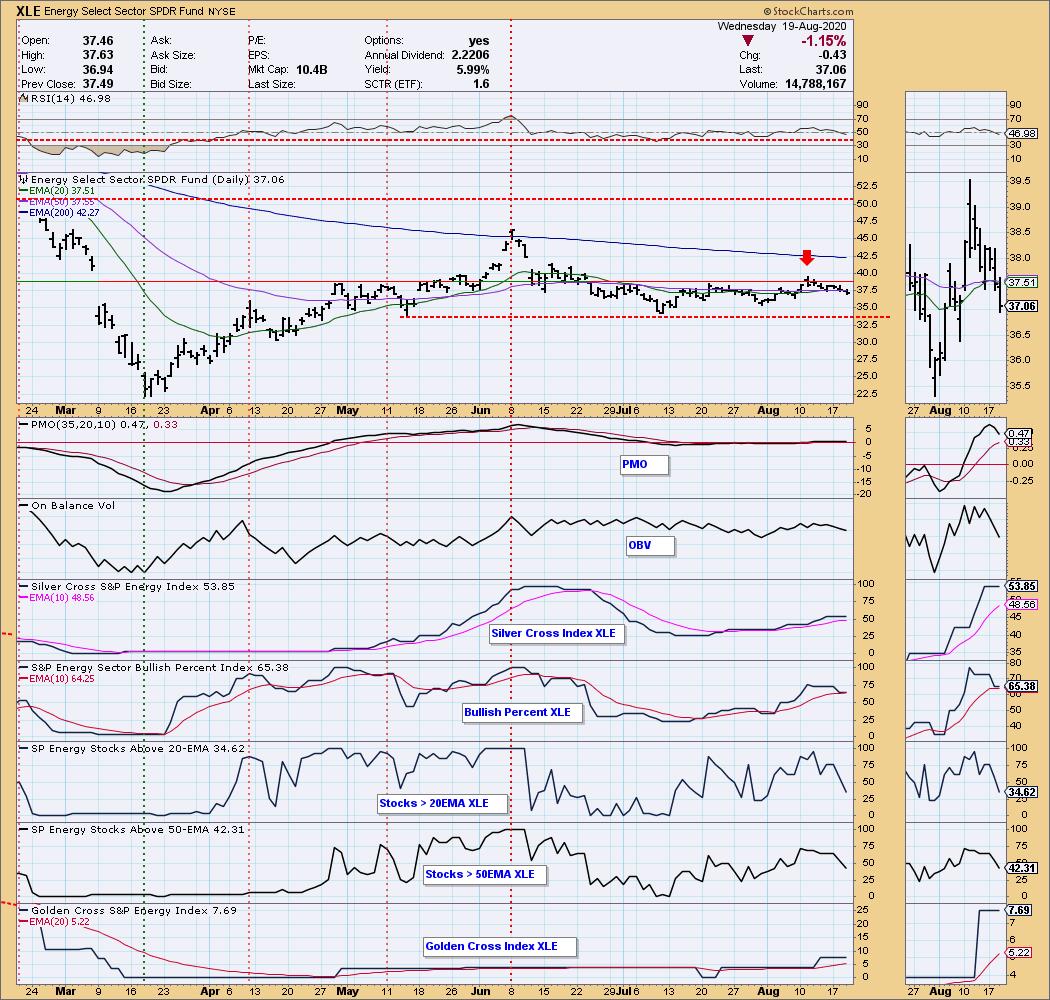The height and width of the screenshot is (1000, 1050).
Task: Click the Options 'yes' value
Action: coord(479,41)
